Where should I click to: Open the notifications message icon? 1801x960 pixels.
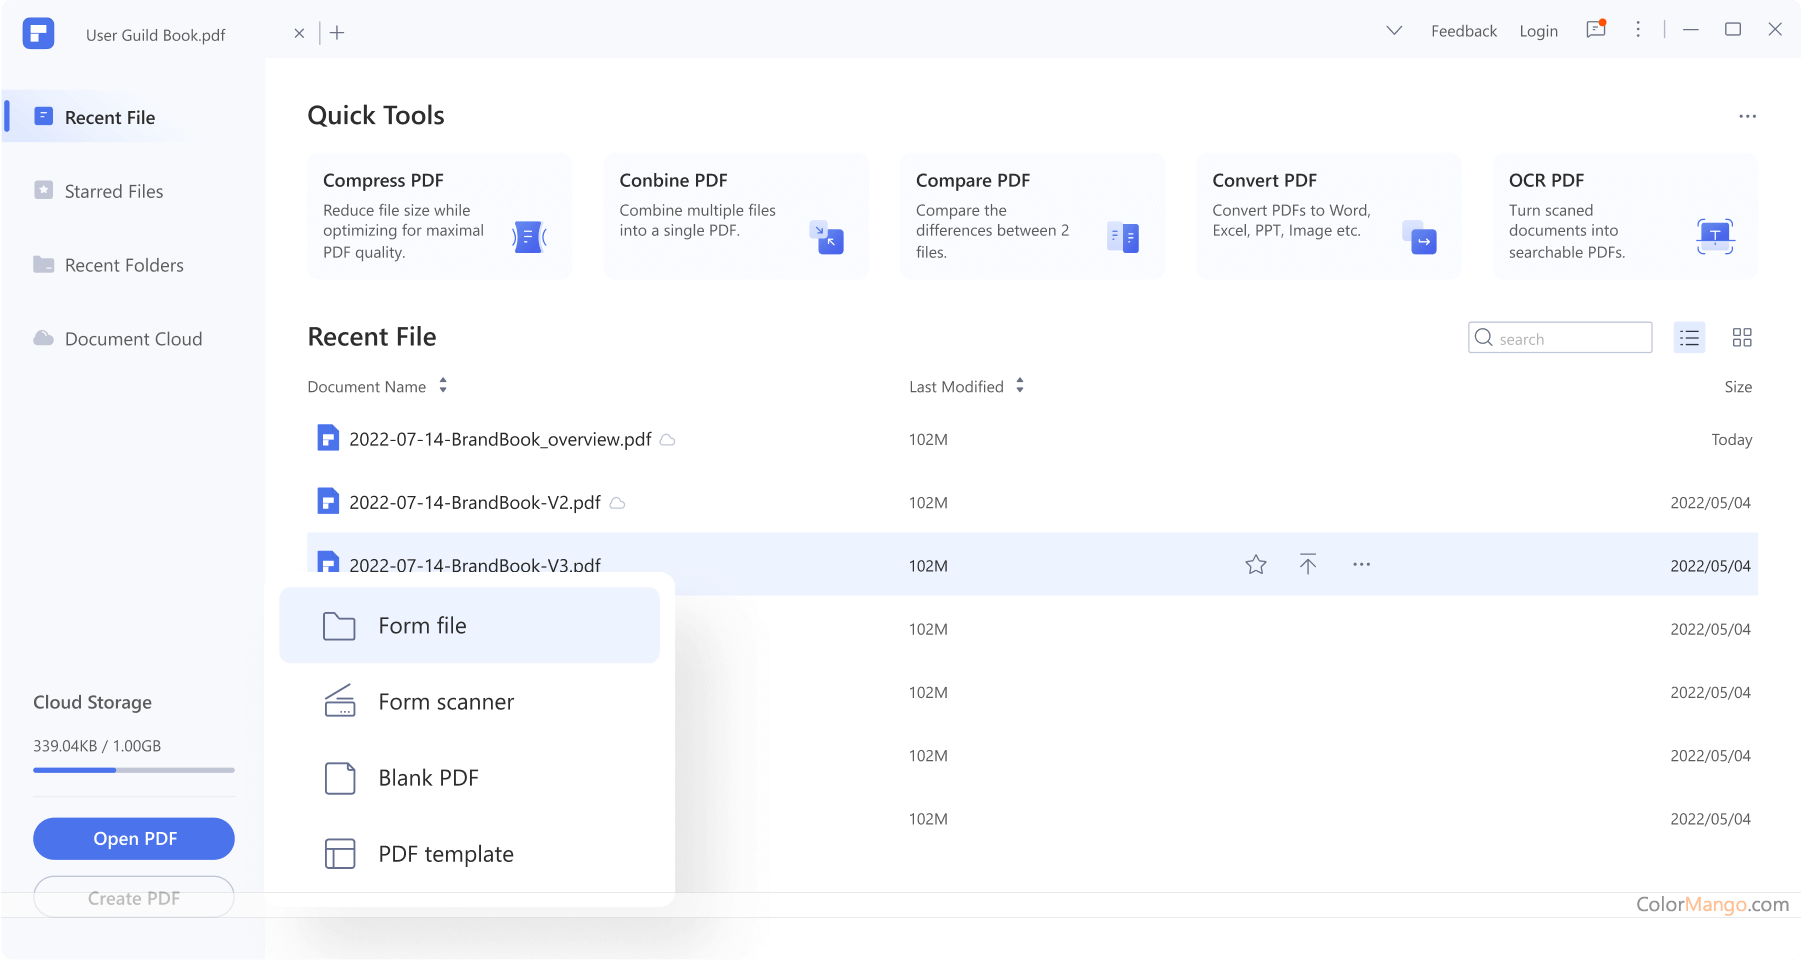point(1595,30)
